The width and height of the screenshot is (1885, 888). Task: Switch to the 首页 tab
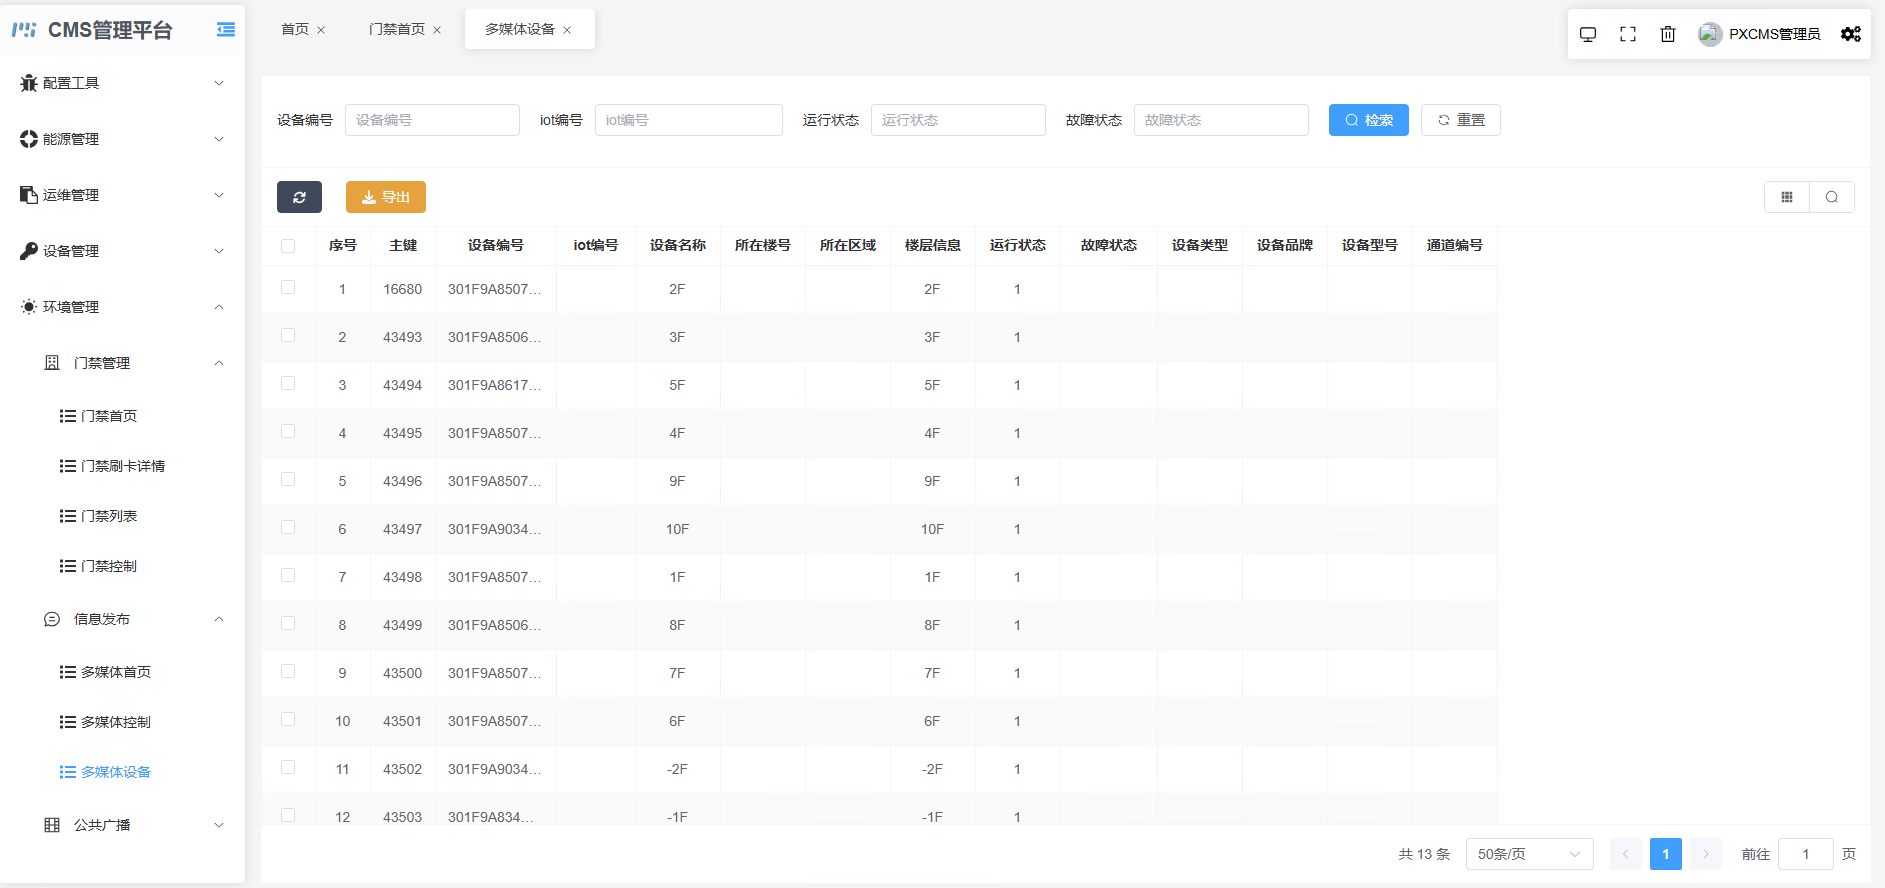click(x=295, y=30)
